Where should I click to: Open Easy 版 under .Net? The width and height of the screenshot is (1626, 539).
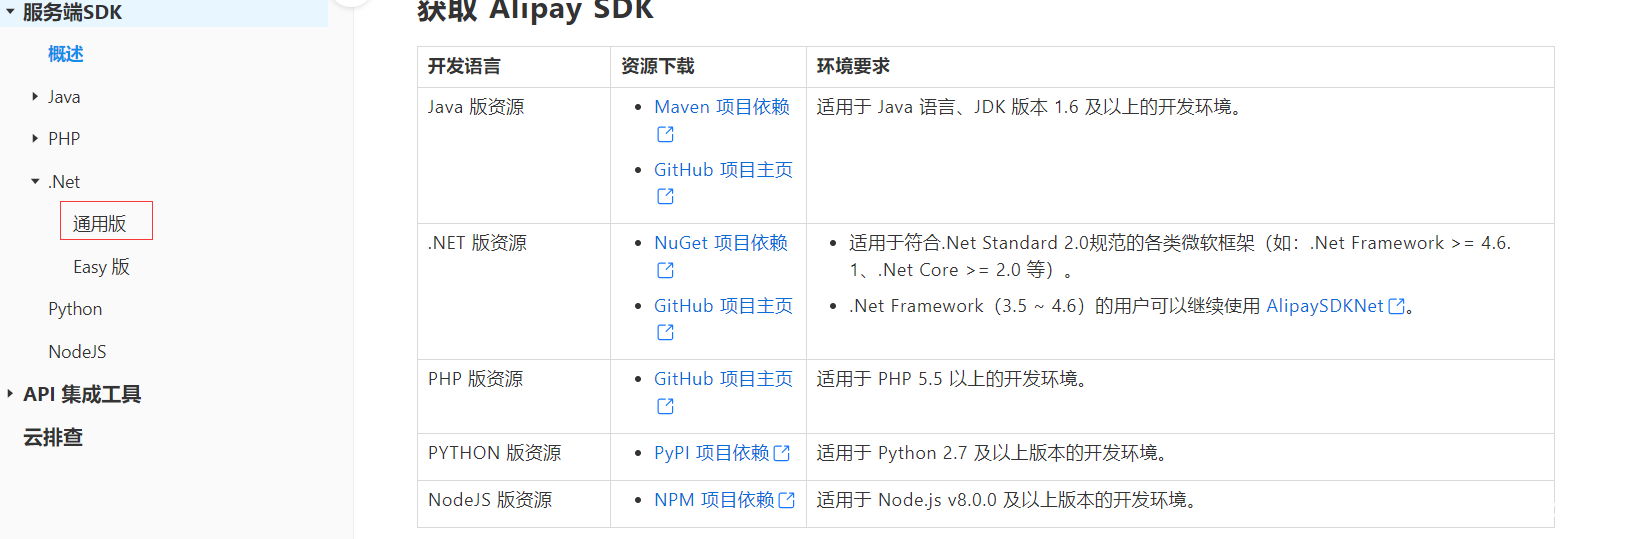(101, 267)
